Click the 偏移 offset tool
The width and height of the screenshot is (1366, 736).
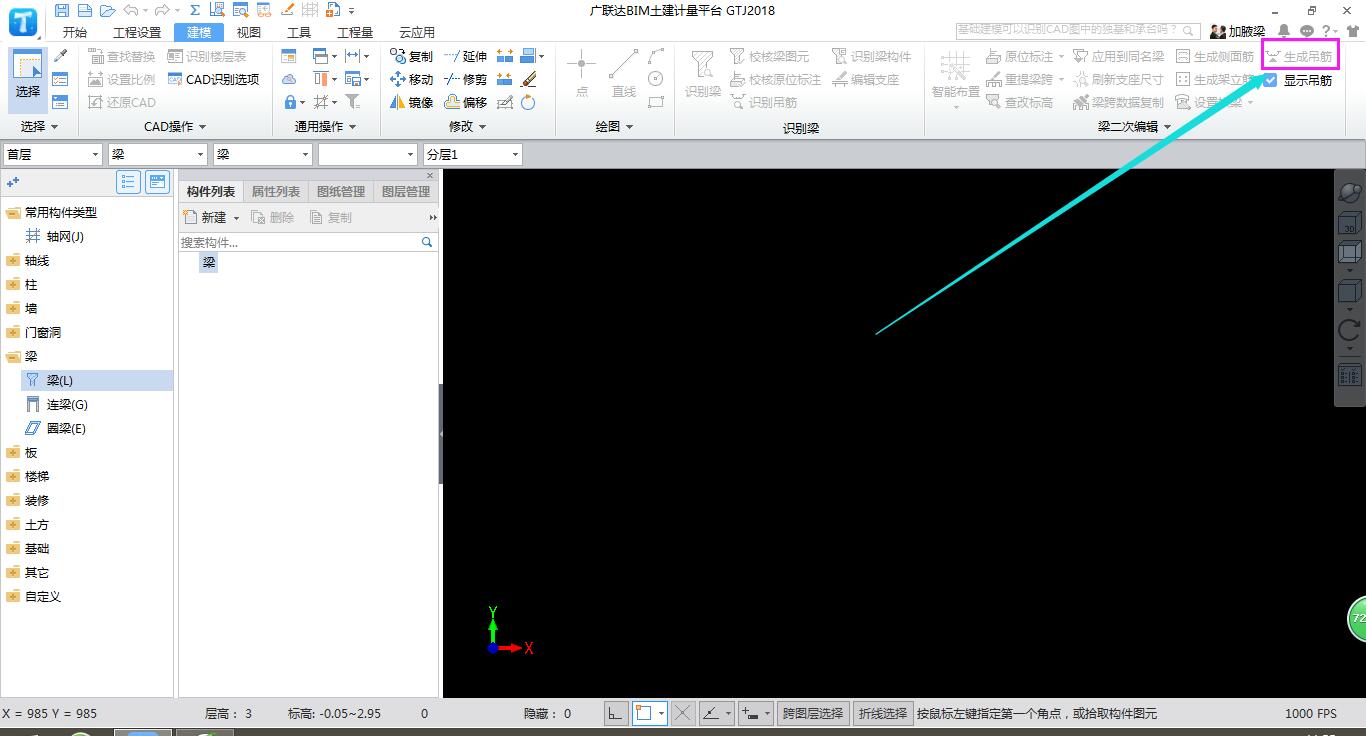465,102
